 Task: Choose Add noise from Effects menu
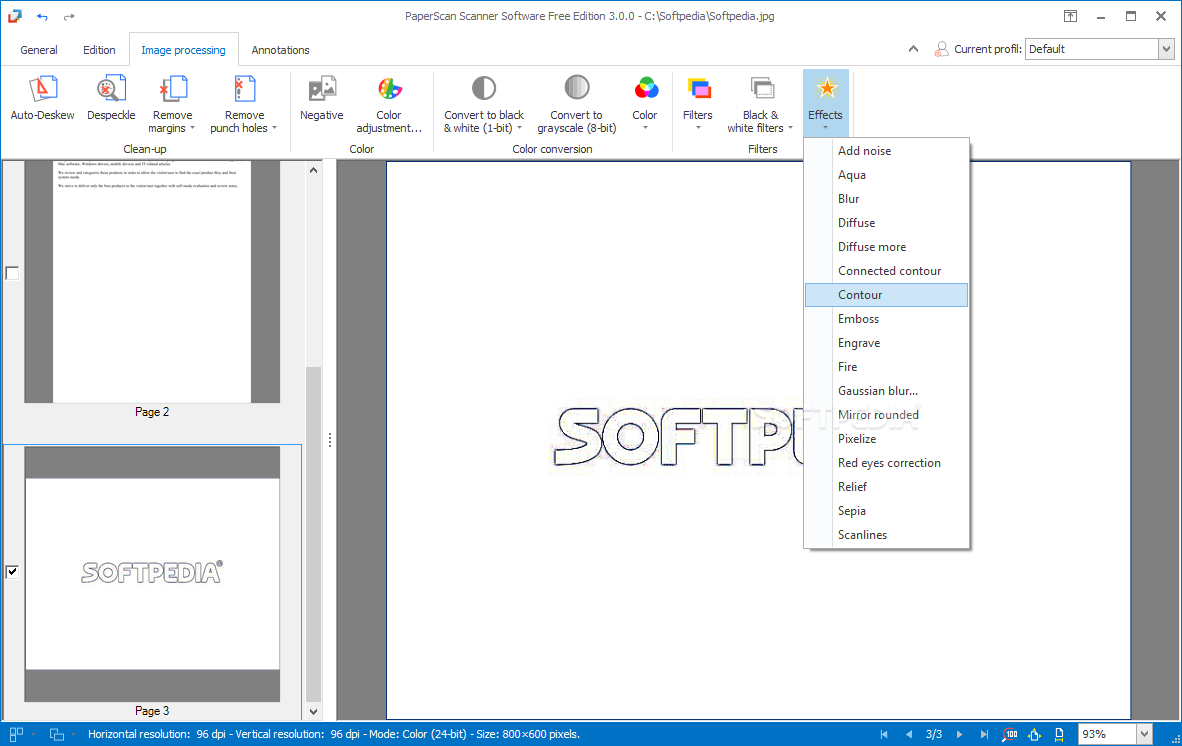(x=886, y=151)
